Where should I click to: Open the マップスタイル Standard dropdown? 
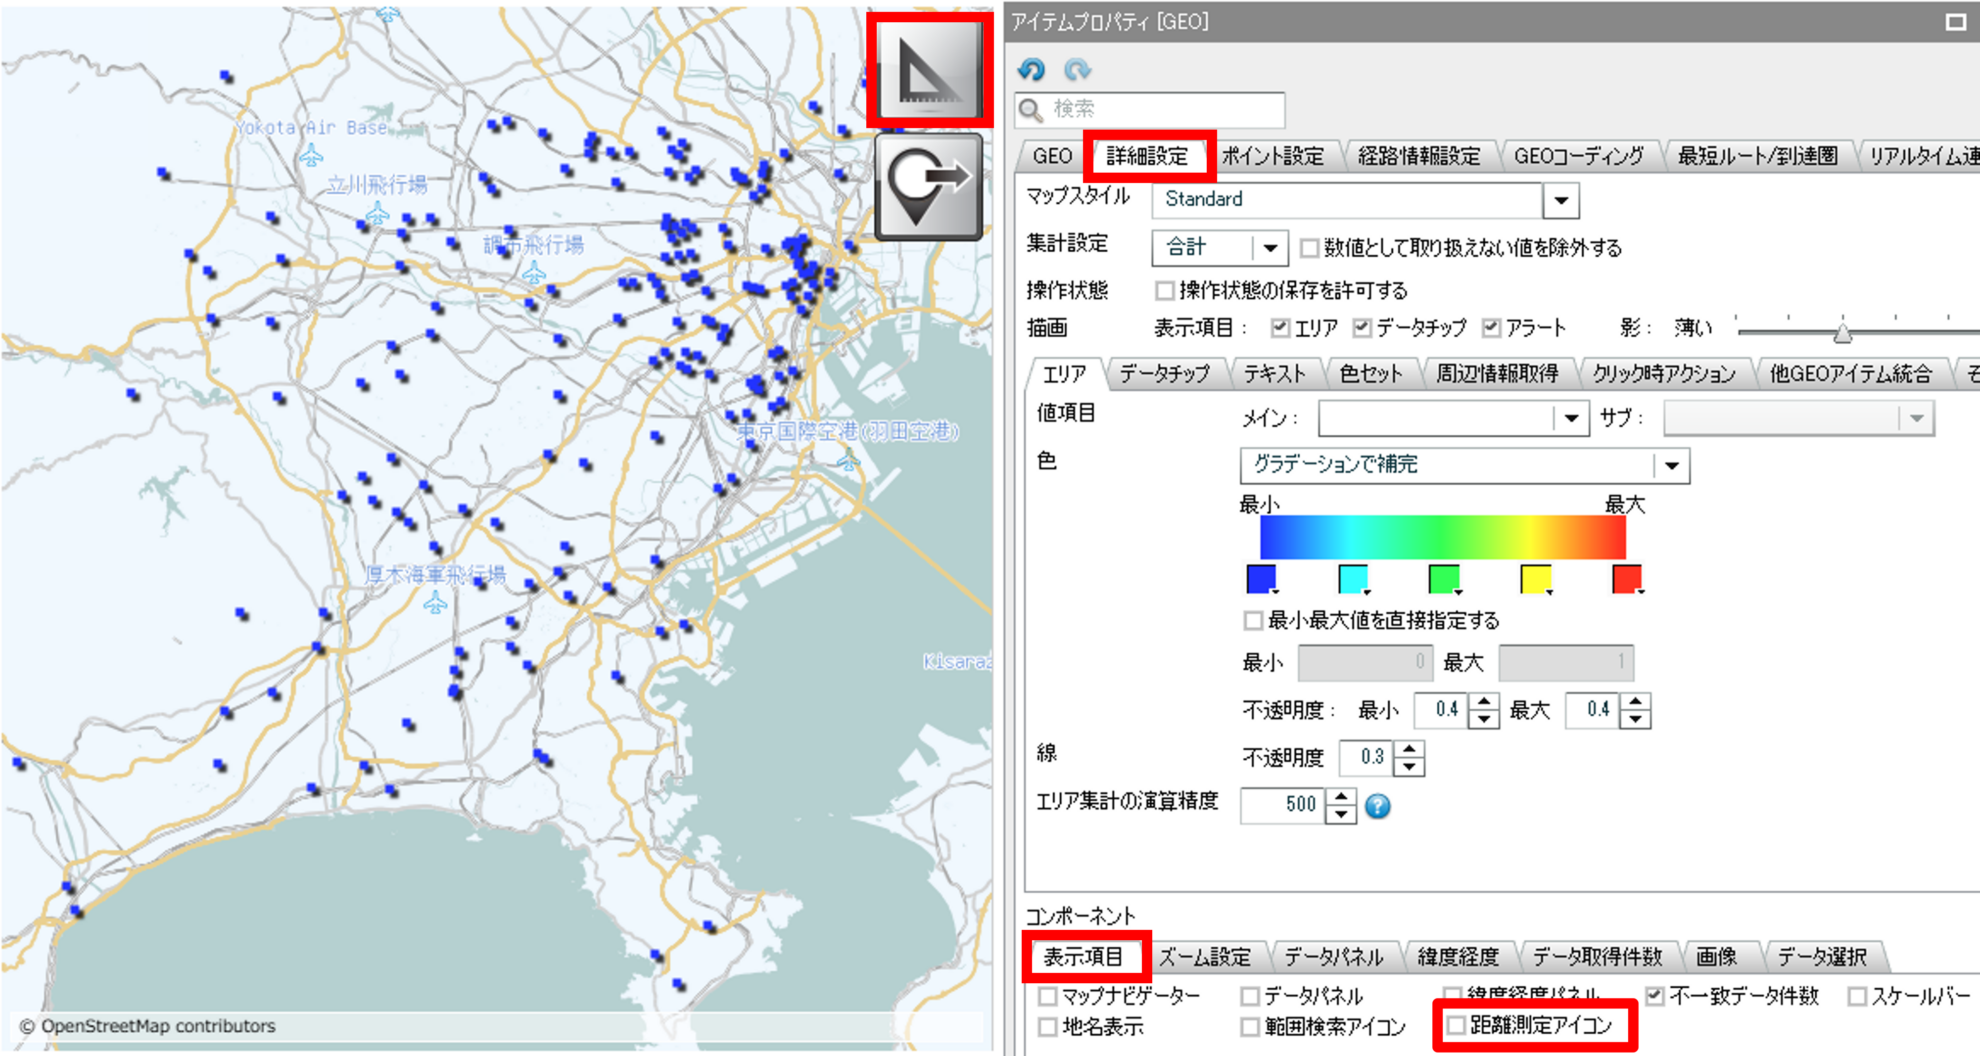[1561, 200]
